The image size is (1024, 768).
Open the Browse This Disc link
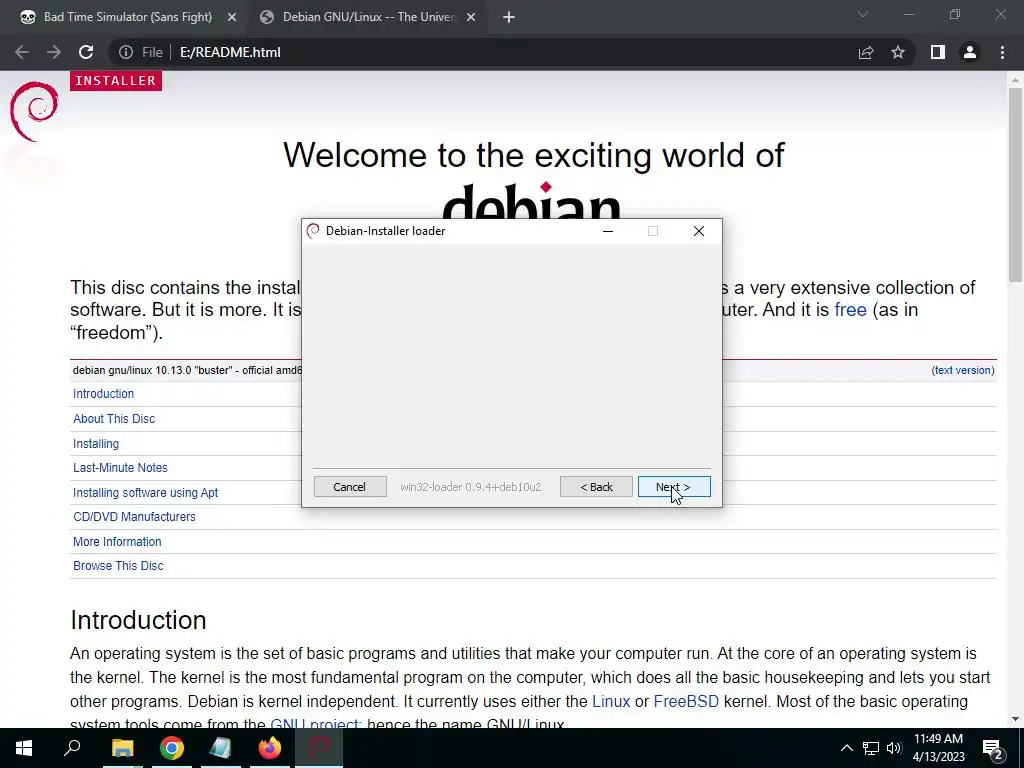[x=118, y=566]
